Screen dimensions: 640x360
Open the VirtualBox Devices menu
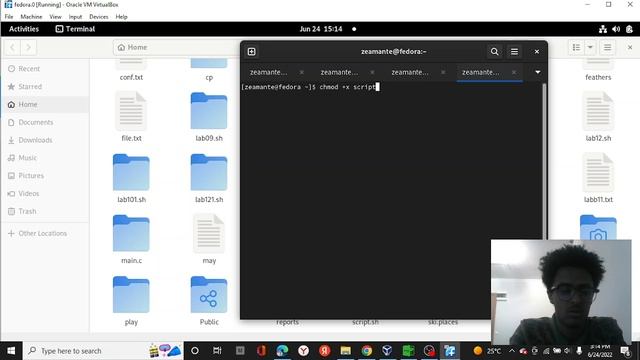99,17
